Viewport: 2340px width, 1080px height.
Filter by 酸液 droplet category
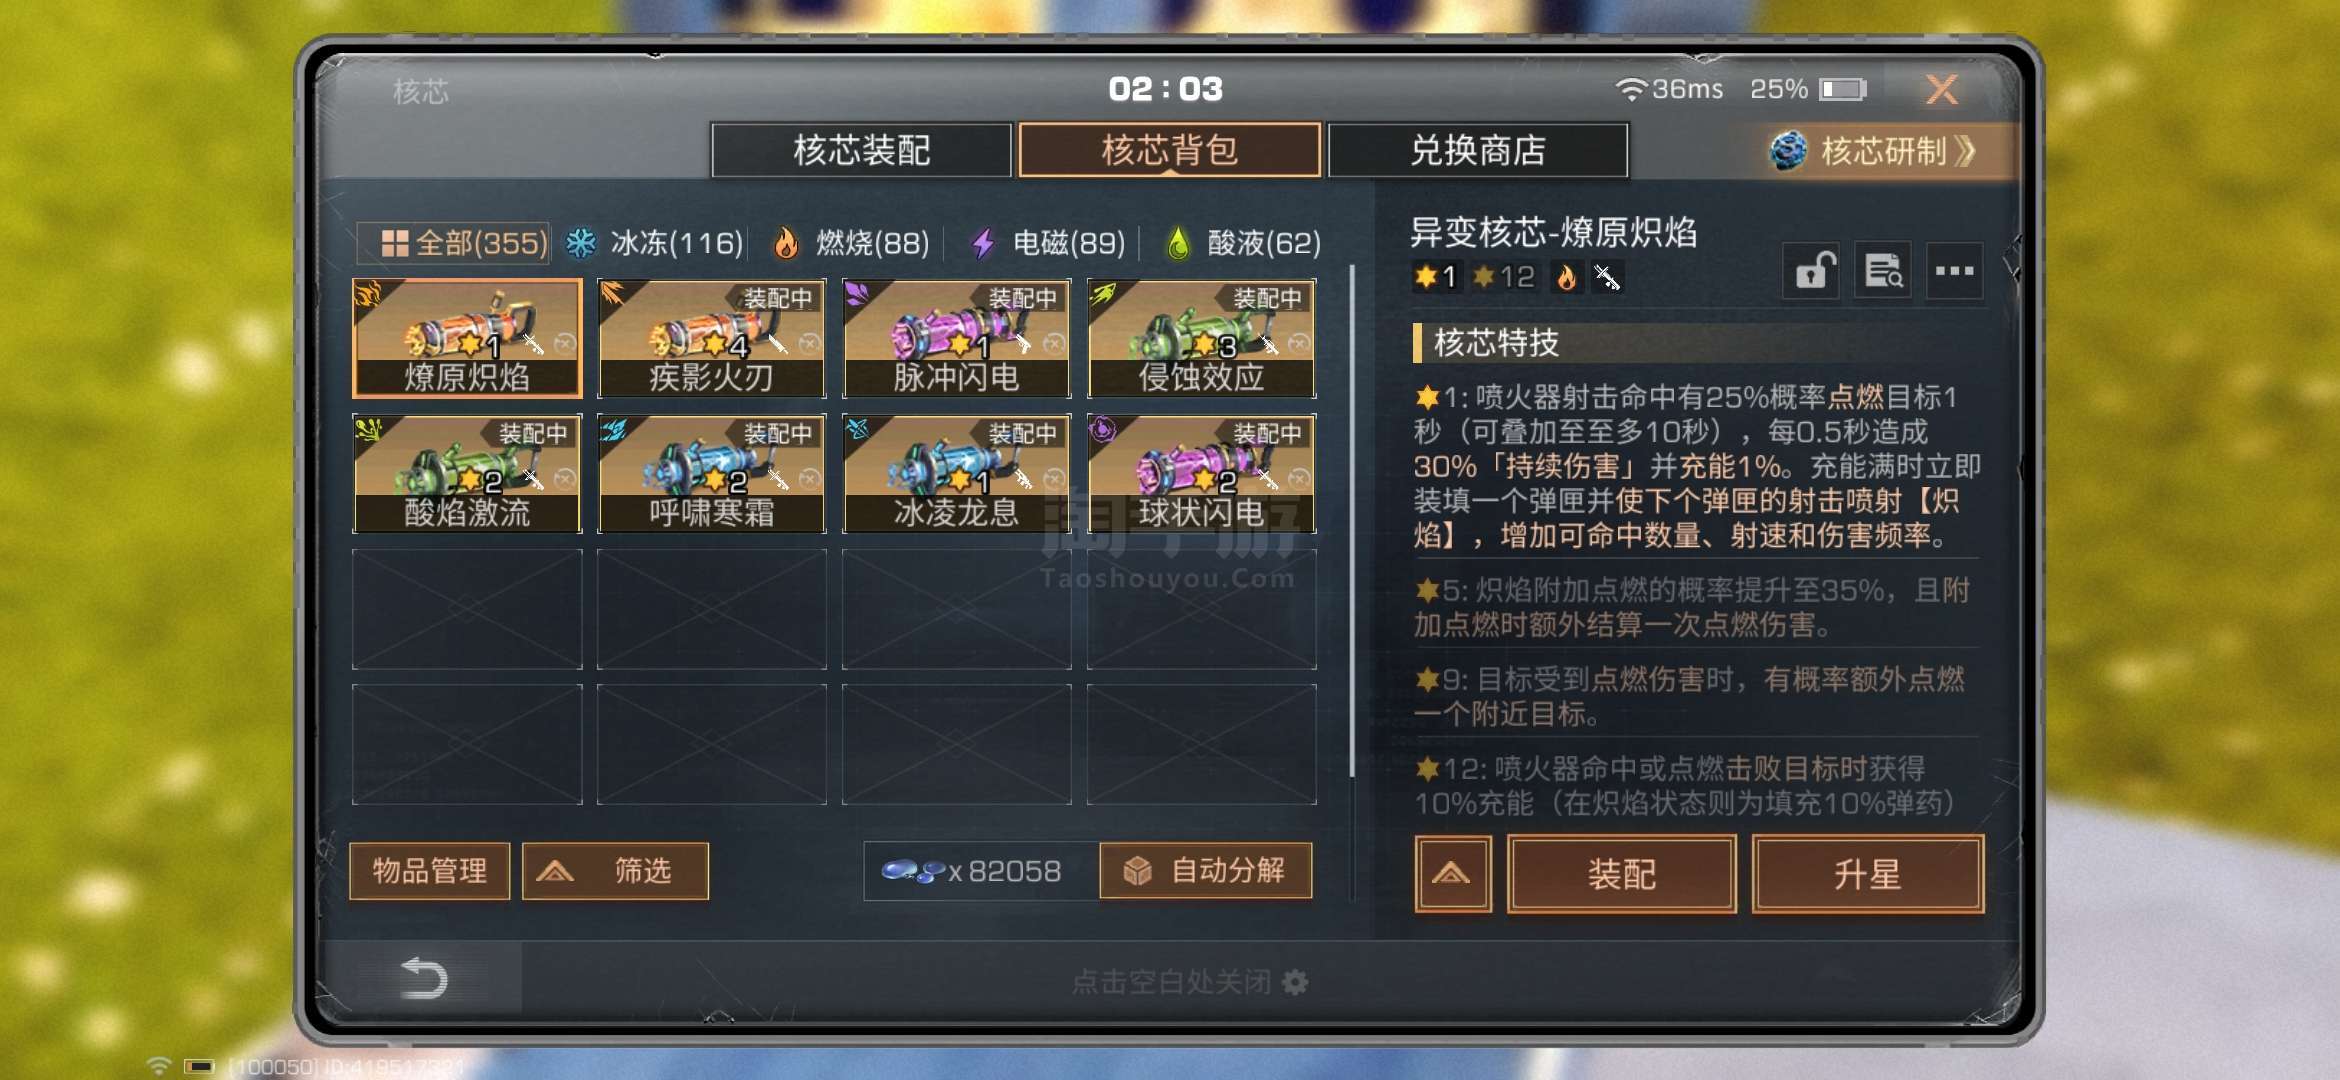tap(1244, 243)
